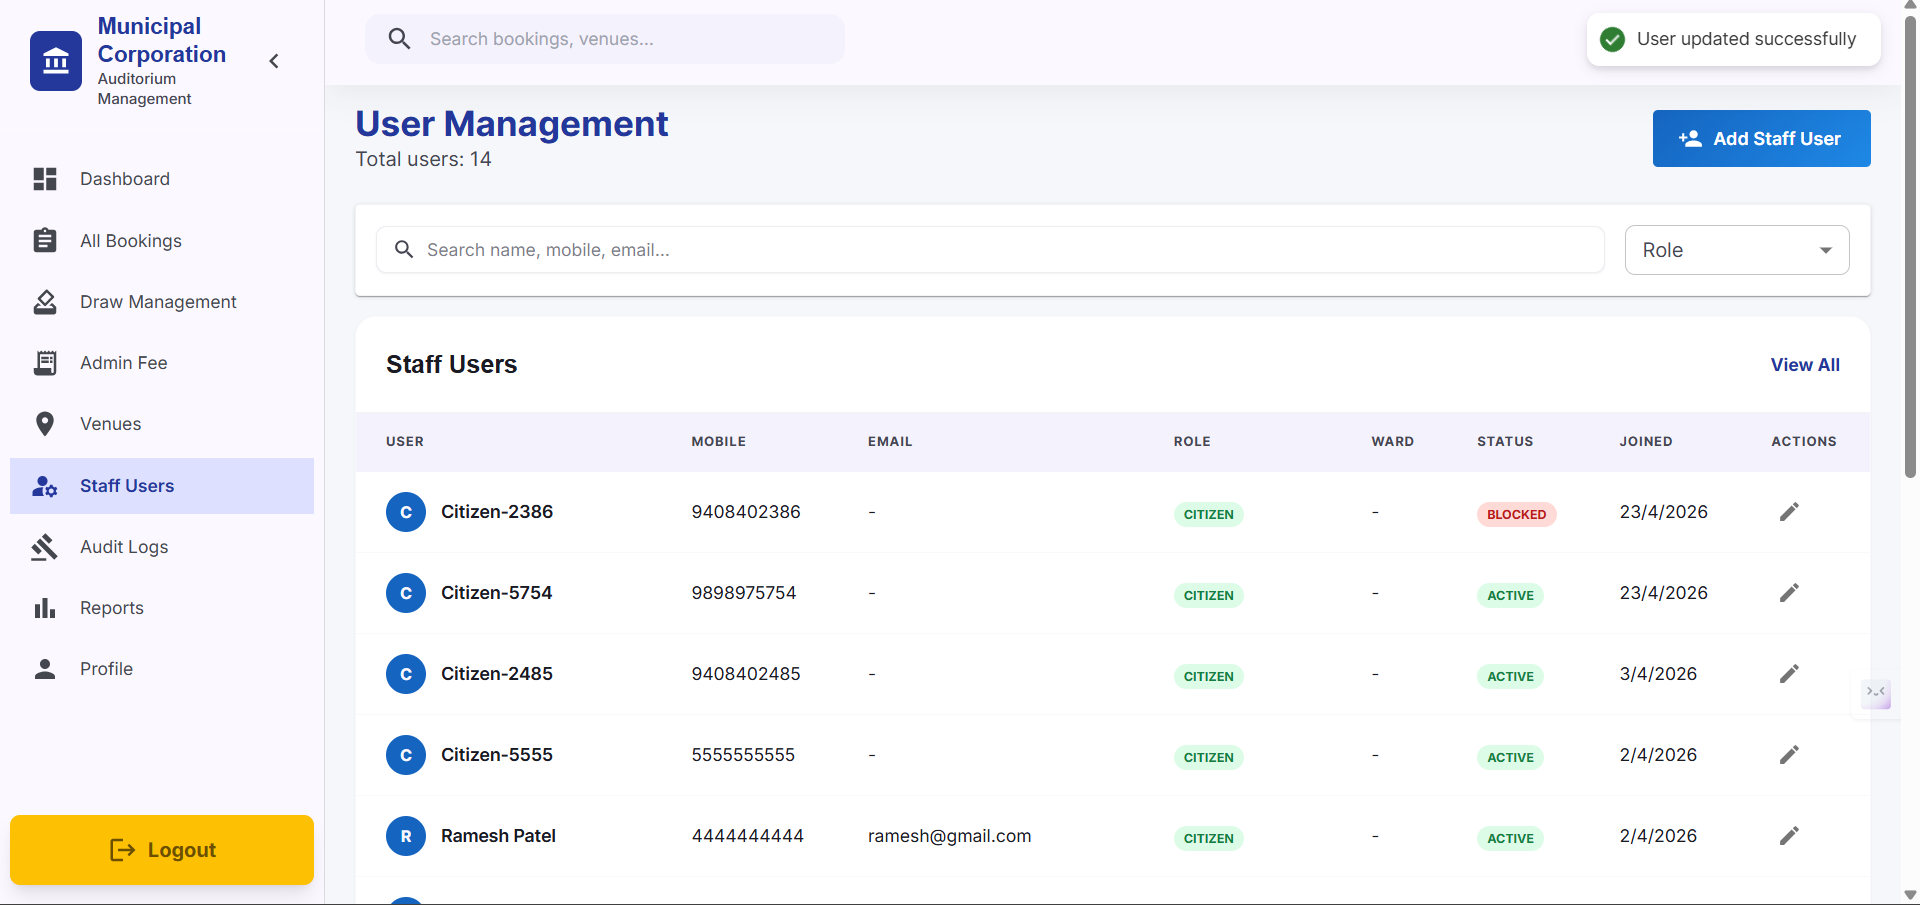Open the Role filter dropdown
The width and height of the screenshot is (1920, 905).
click(x=1737, y=250)
